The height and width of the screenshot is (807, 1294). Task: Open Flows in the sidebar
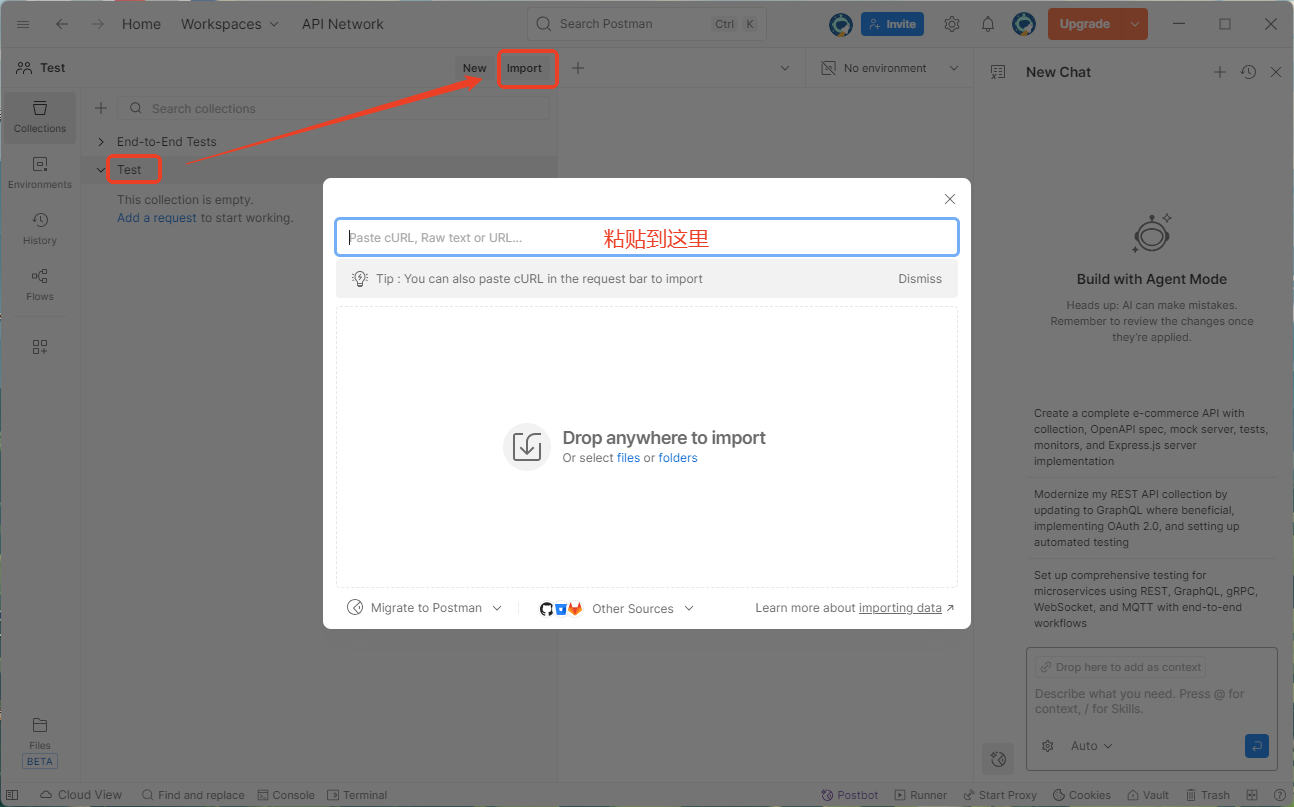coord(40,285)
